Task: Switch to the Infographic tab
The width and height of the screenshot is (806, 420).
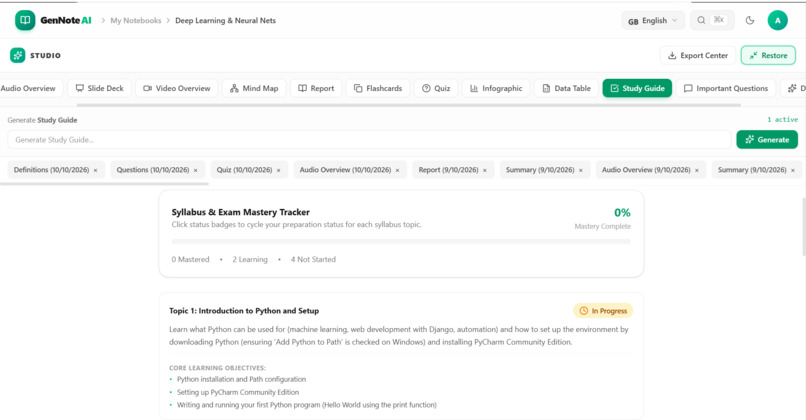Action: click(x=496, y=88)
